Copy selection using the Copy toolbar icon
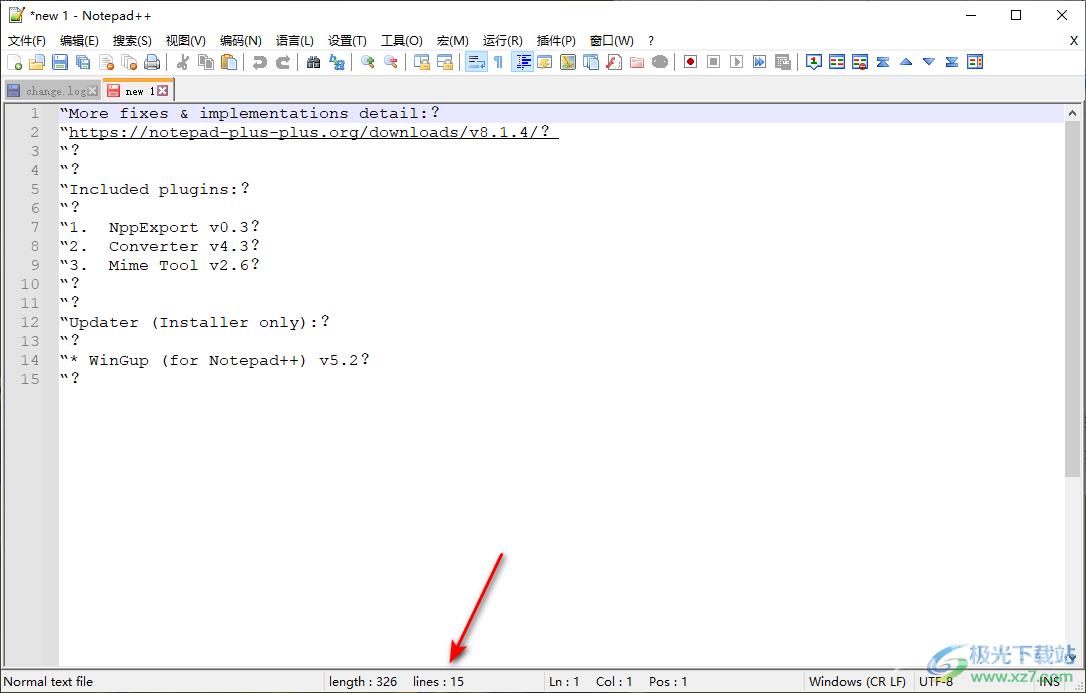 pos(206,62)
